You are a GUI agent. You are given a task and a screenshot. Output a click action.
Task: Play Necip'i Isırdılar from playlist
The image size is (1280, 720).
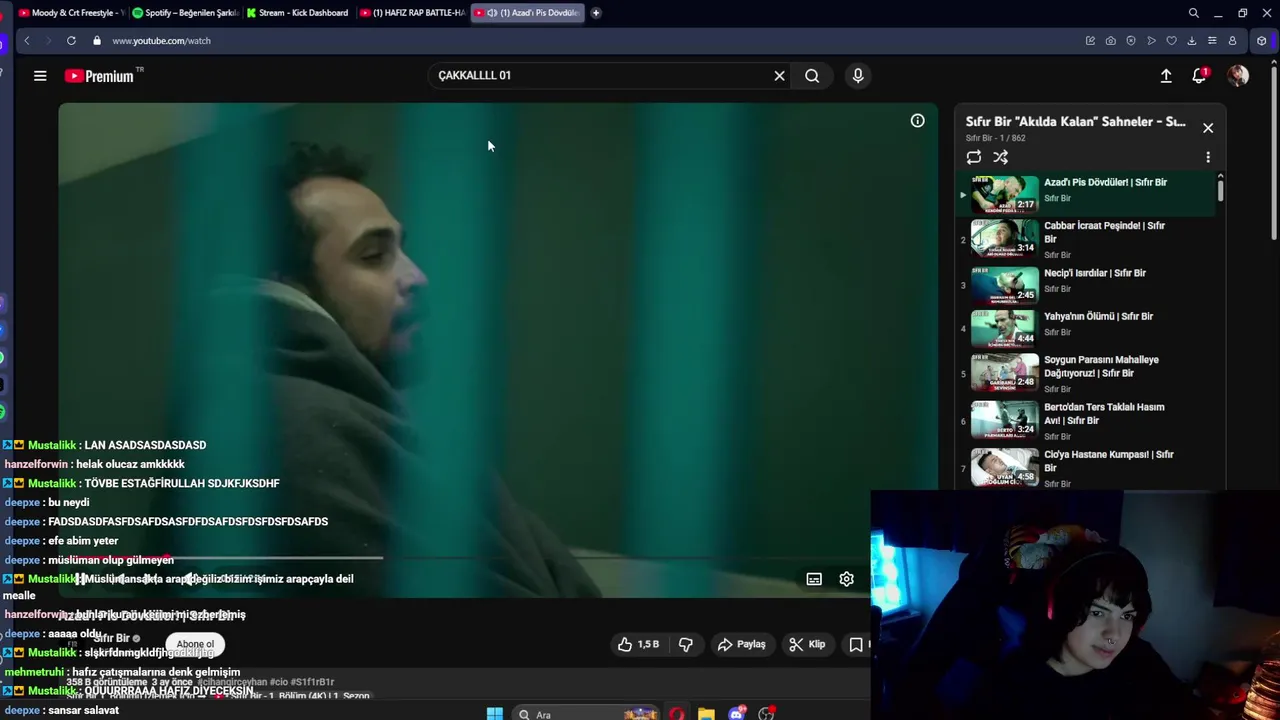pyautogui.click(x=1095, y=273)
